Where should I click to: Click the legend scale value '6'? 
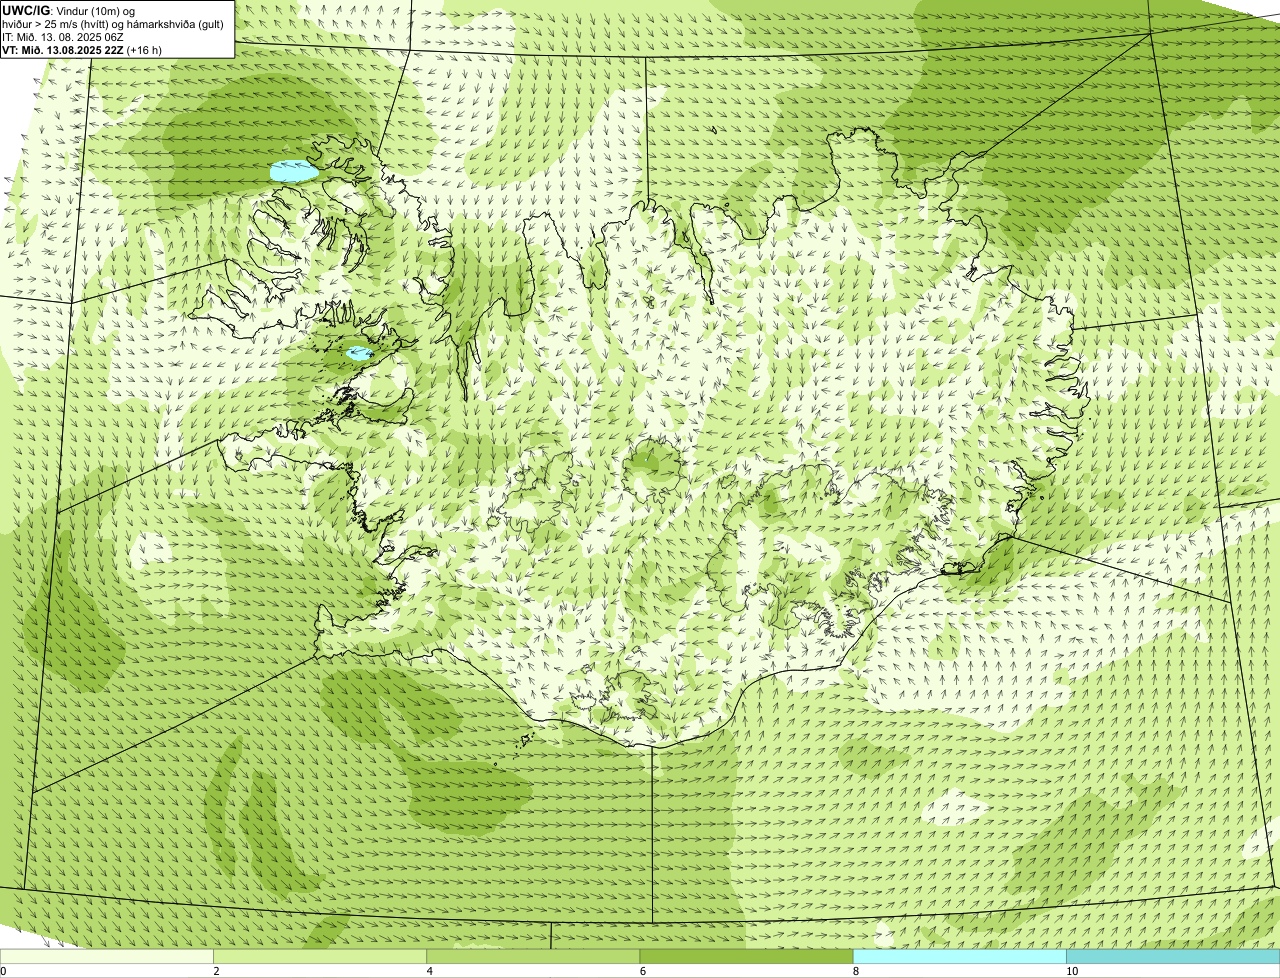pyautogui.click(x=643, y=971)
